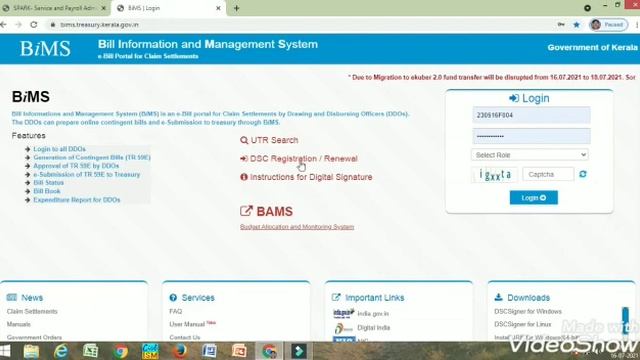
Task: Click the address bar URL
Action: click(100, 25)
